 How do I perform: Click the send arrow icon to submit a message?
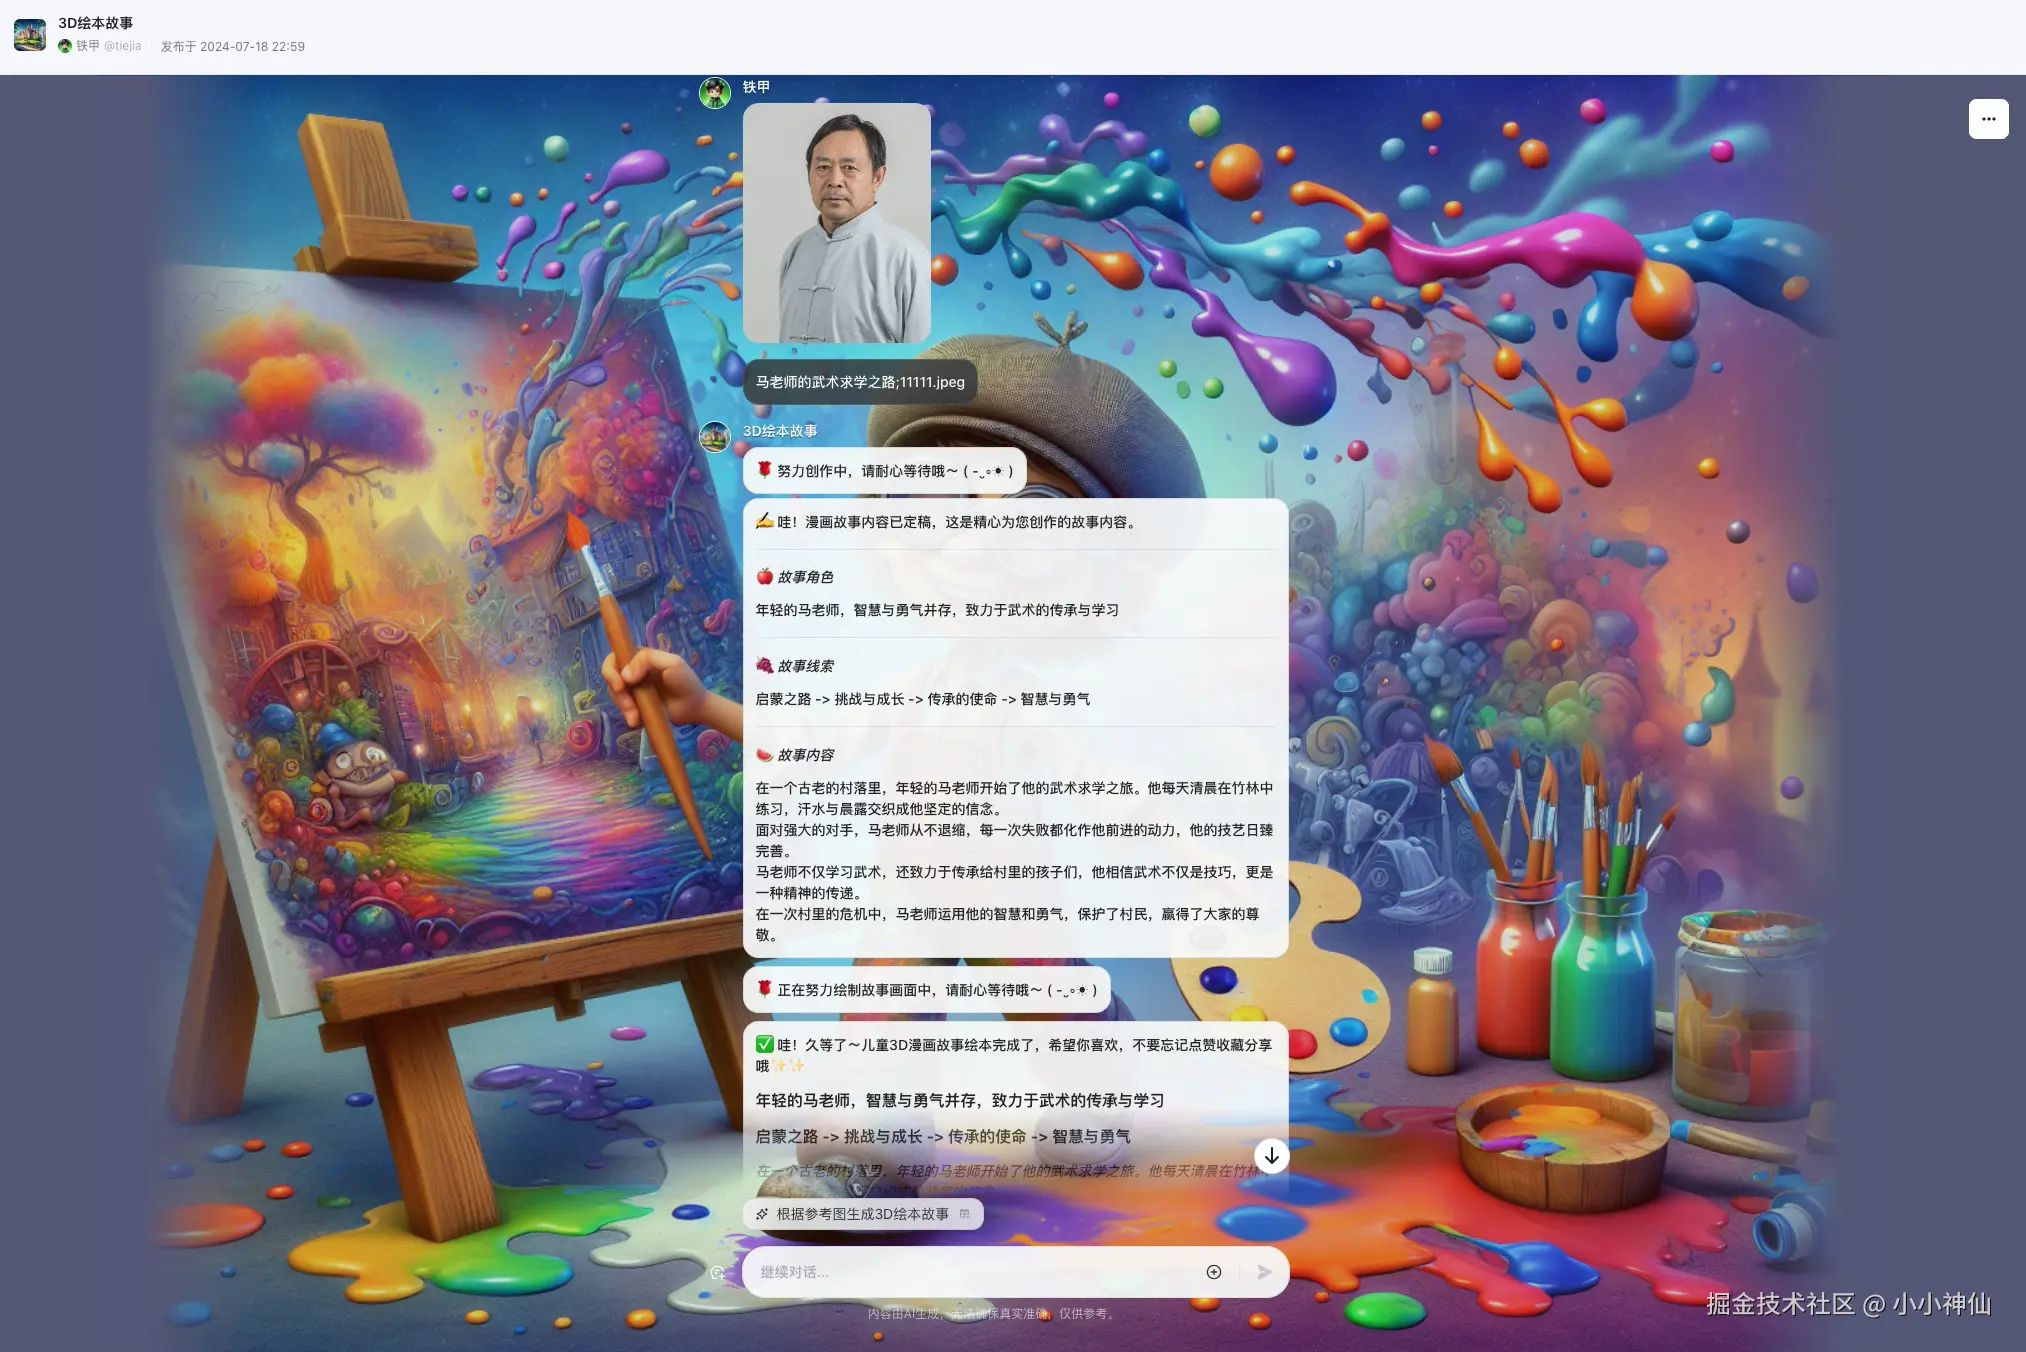(x=1263, y=1272)
